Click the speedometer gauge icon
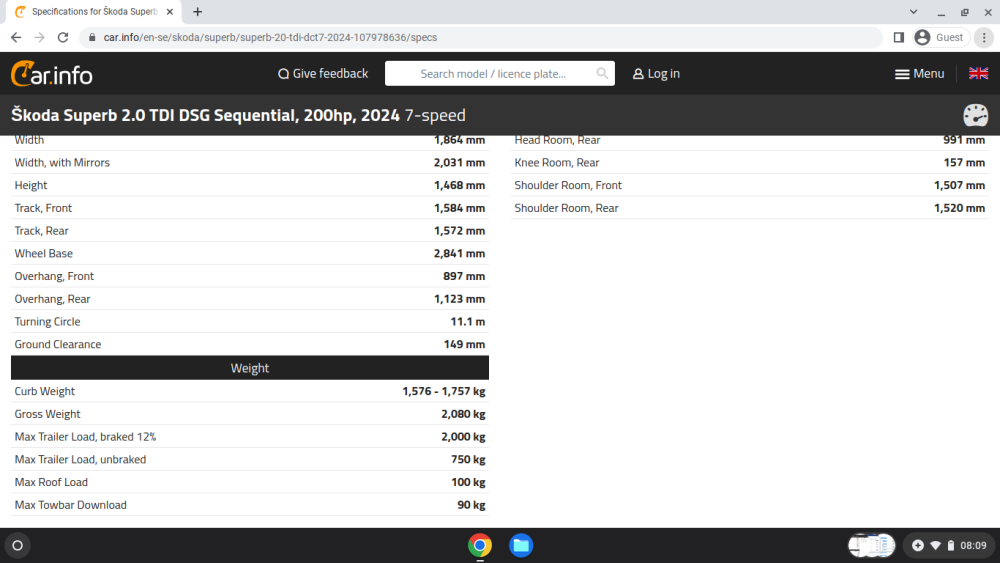This screenshot has width=1000, height=563. tap(975, 115)
